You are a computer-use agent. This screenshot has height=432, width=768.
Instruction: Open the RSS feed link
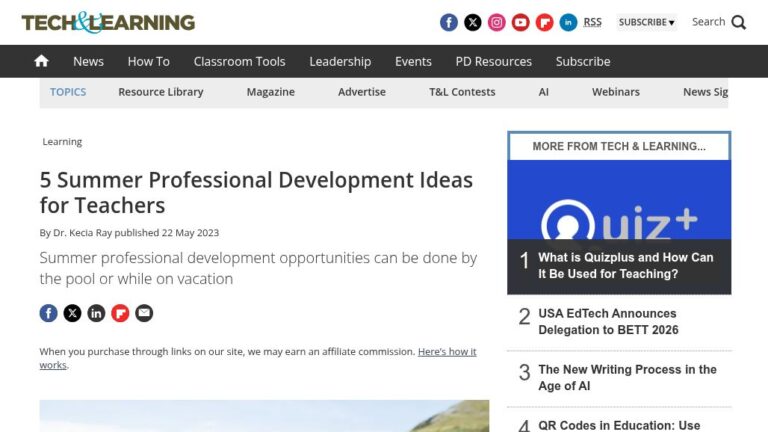[x=593, y=22]
